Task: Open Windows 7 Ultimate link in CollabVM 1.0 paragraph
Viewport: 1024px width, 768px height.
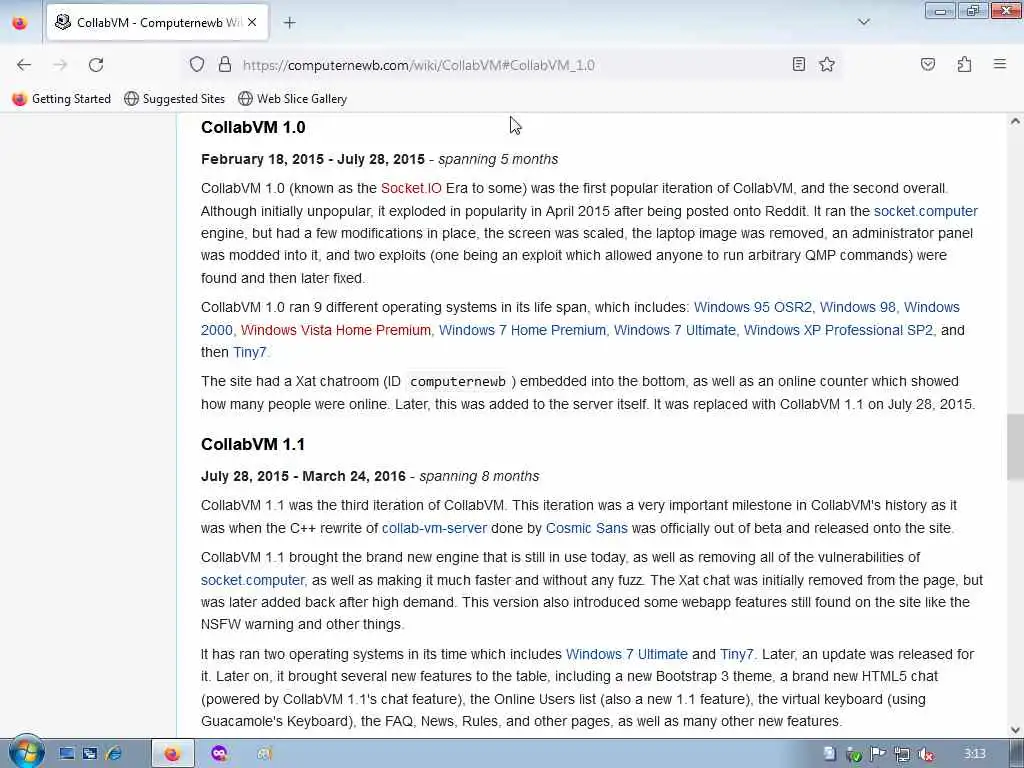Action: (x=675, y=330)
